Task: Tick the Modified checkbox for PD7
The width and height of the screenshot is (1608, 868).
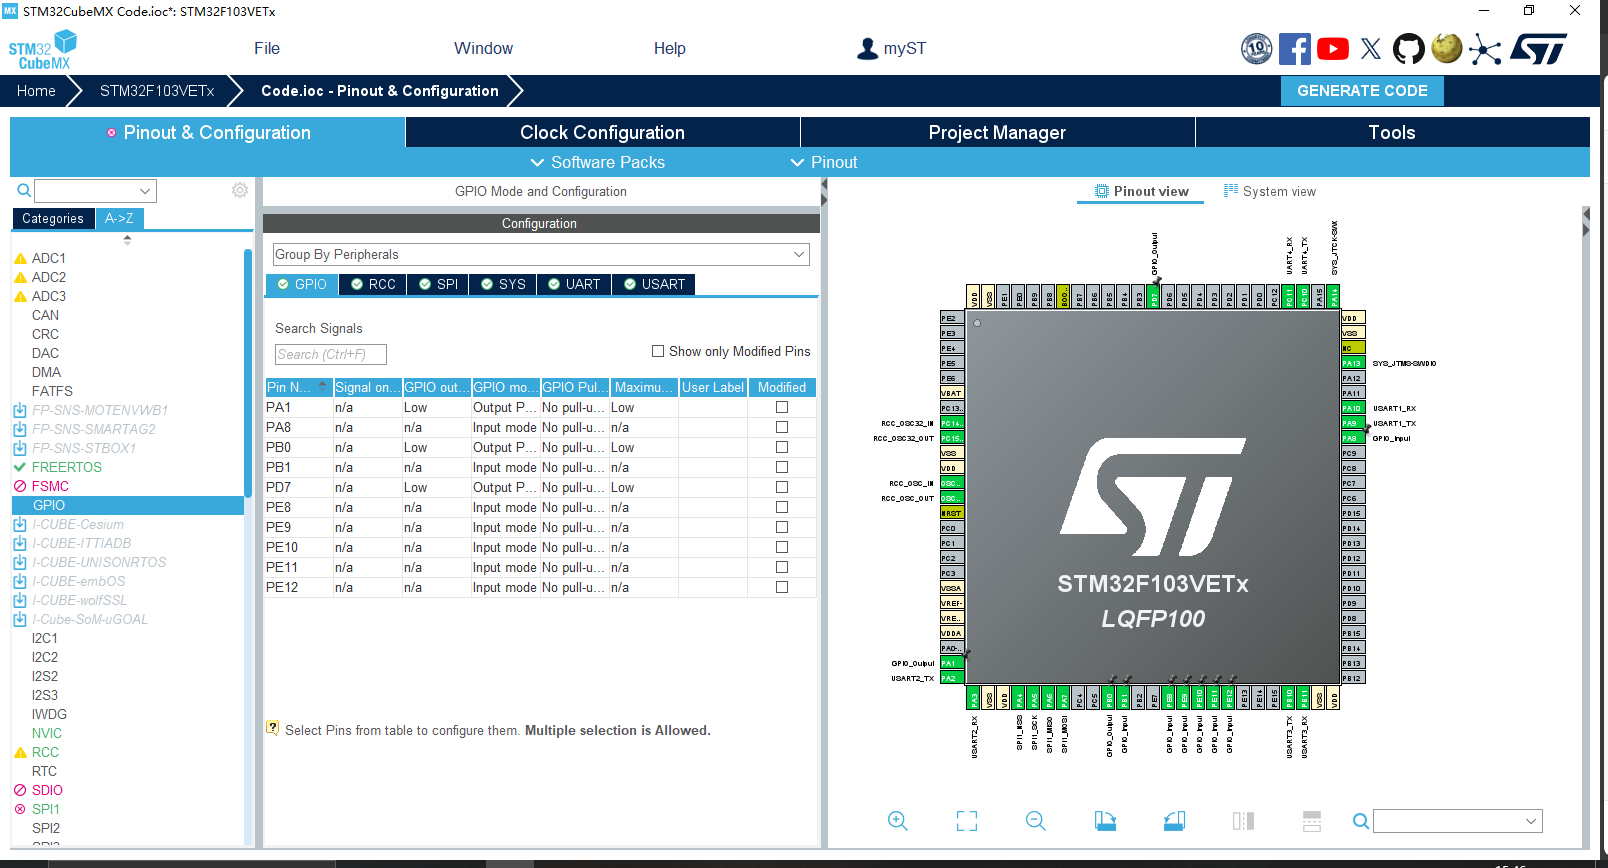Action: [x=782, y=487]
